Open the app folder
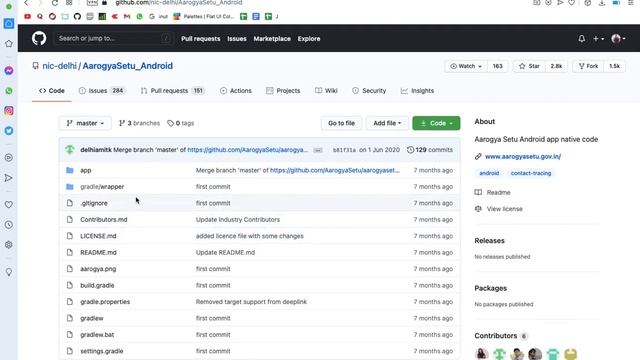 pos(86,170)
